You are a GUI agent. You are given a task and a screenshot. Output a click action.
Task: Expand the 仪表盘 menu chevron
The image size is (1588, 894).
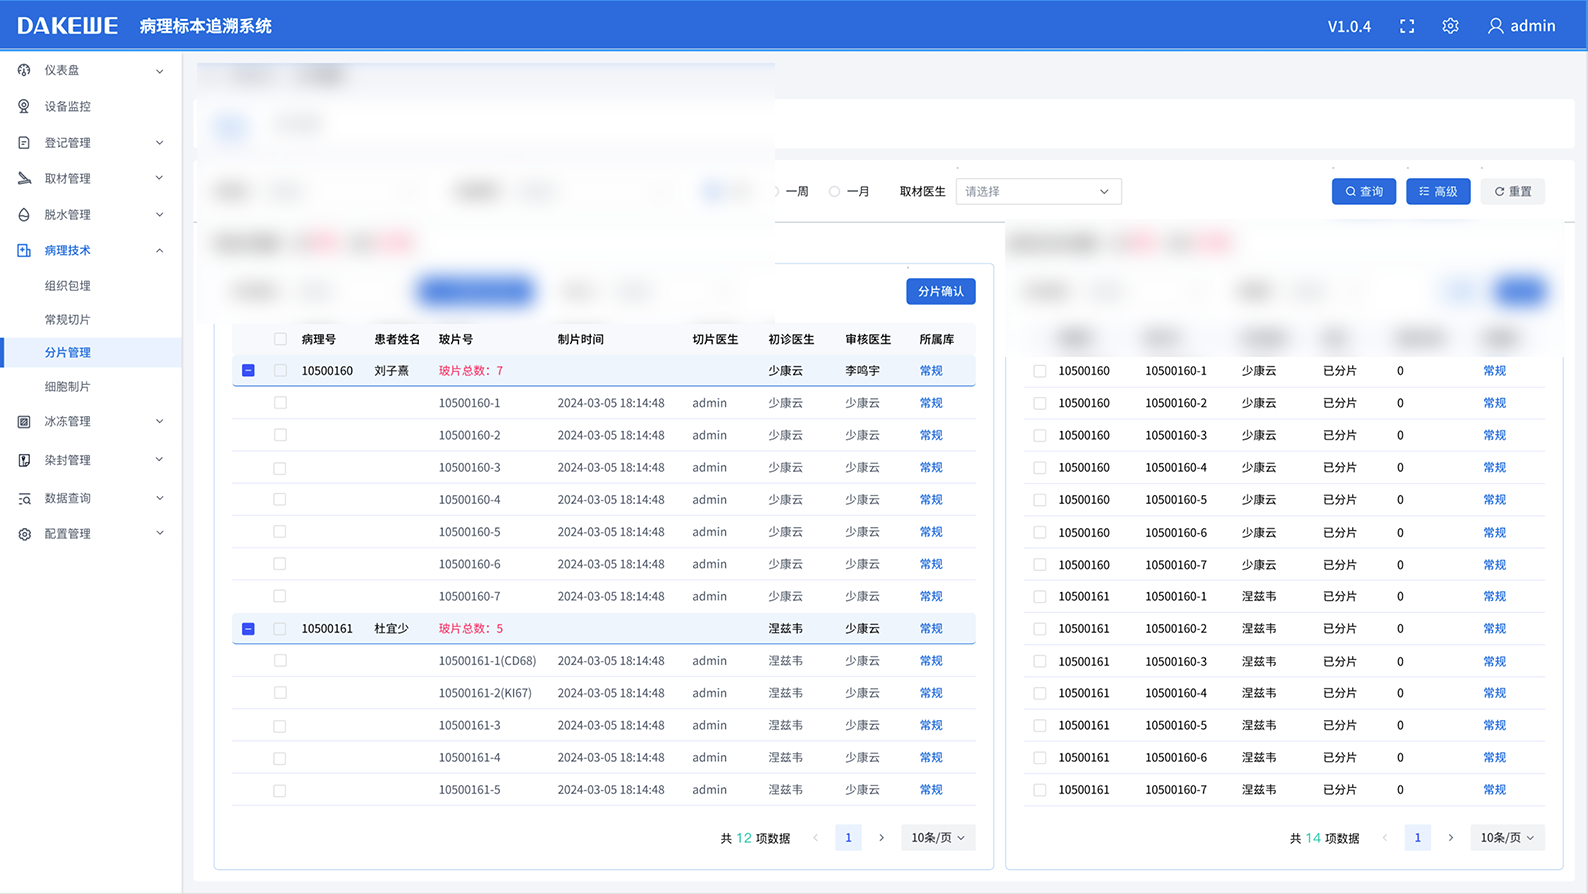point(159,71)
